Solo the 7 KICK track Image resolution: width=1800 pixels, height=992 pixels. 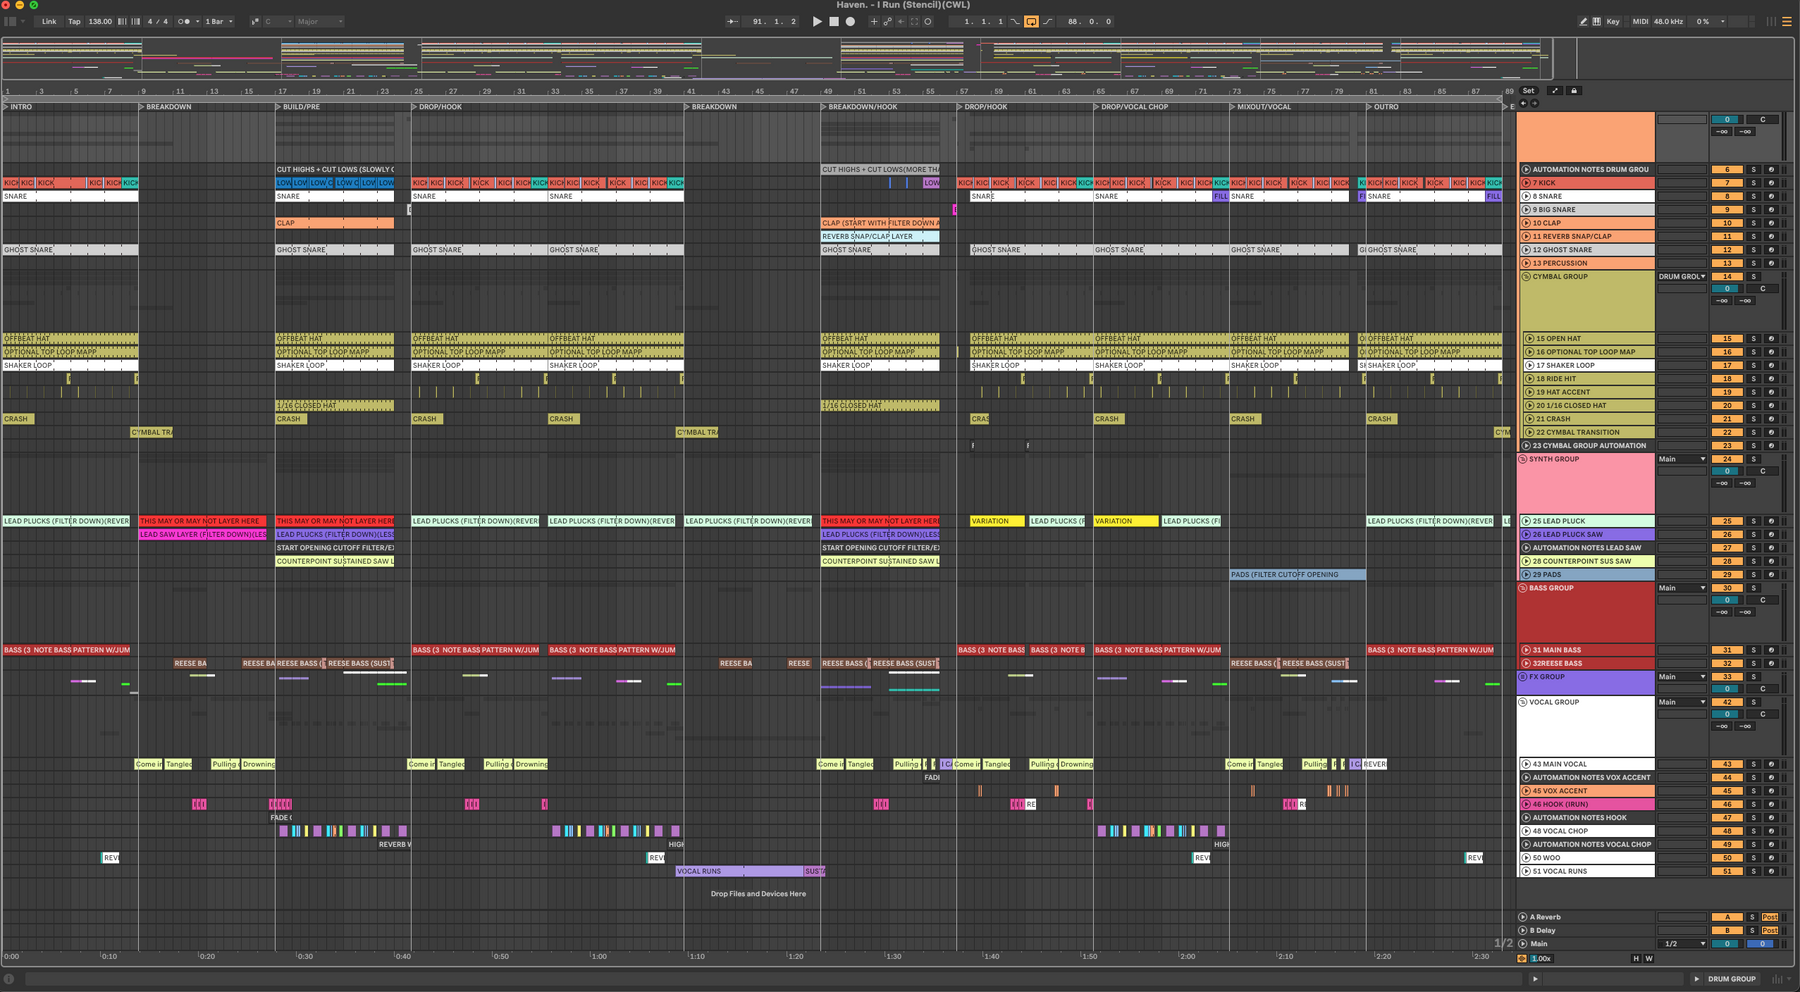click(x=1753, y=183)
